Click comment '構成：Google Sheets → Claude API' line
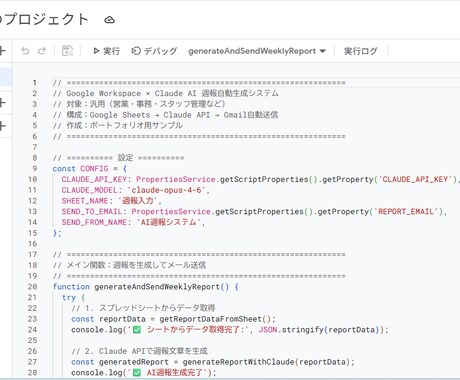Screen dimensions: 460x380 pyautogui.click(x=165, y=115)
